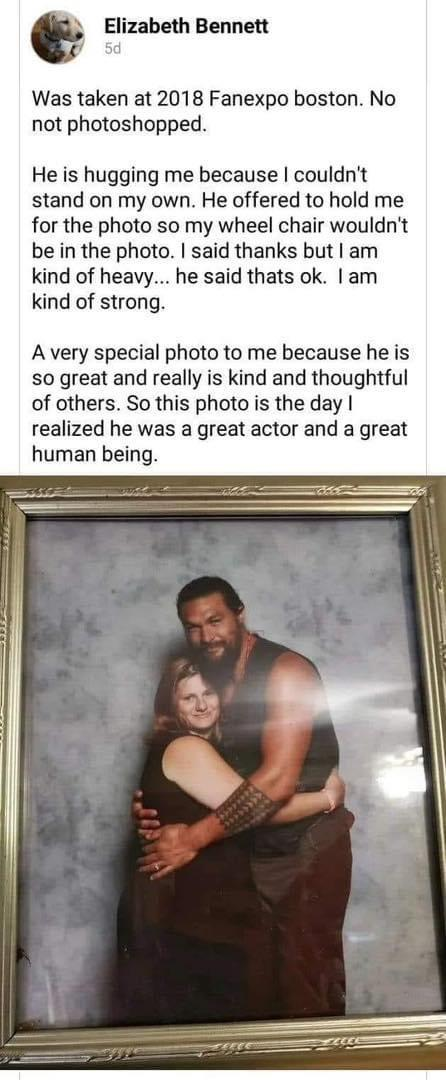Click the 5d post timestamp
Image resolution: width=446 pixels, height=1080 pixels.
point(112,50)
